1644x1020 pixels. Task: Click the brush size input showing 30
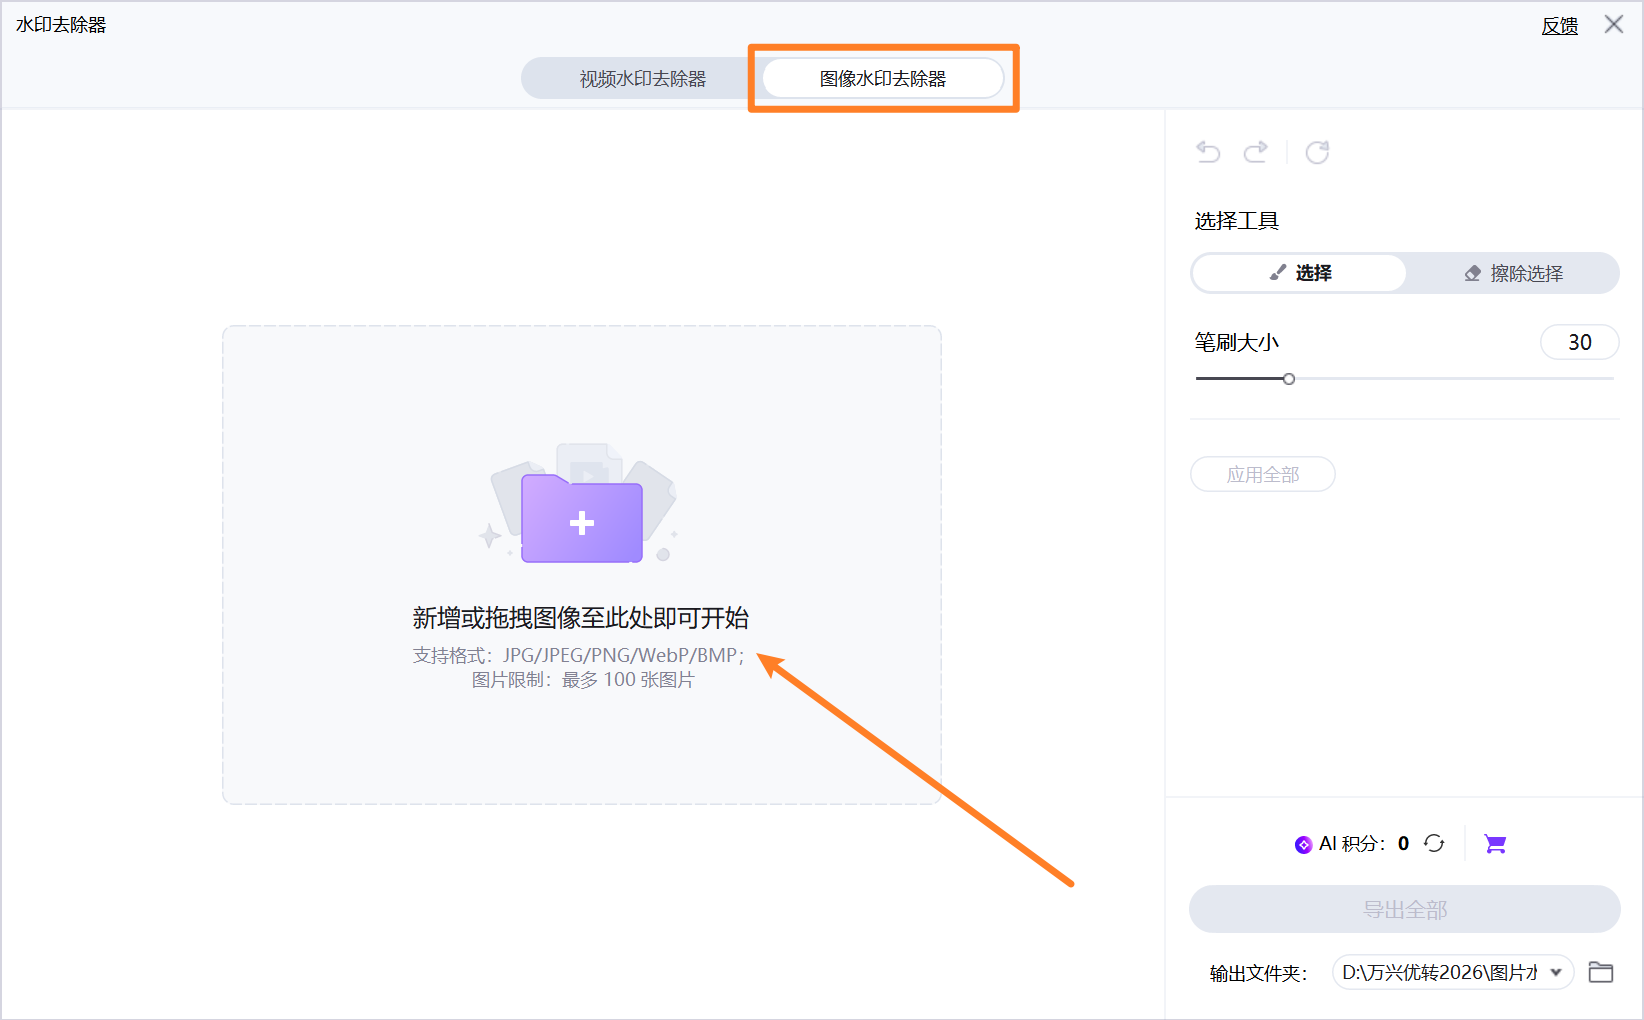point(1580,341)
